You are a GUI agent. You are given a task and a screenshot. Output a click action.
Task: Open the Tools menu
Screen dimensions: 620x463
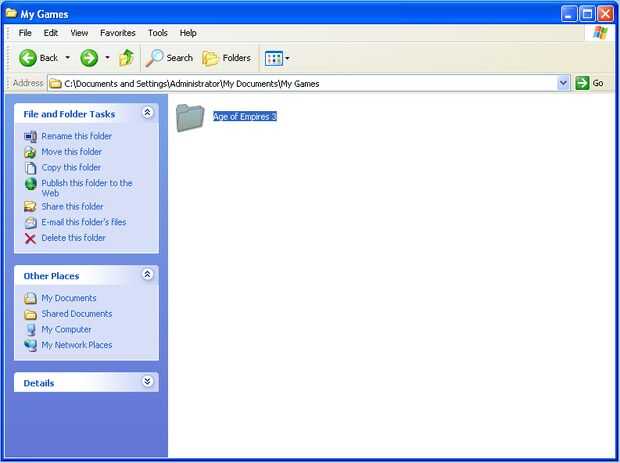(157, 33)
